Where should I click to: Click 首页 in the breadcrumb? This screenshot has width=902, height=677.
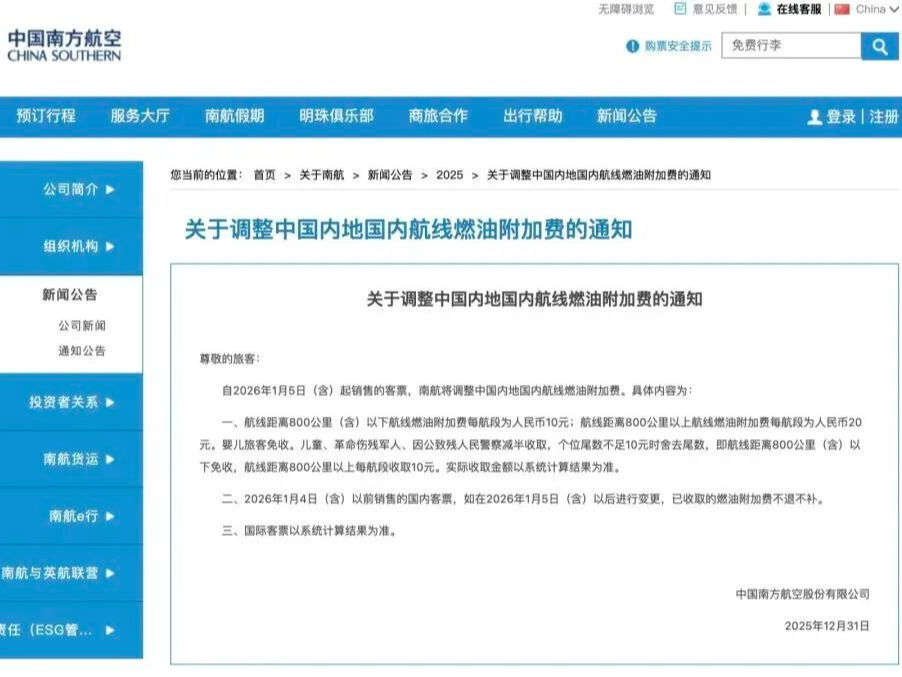pyautogui.click(x=264, y=174)
